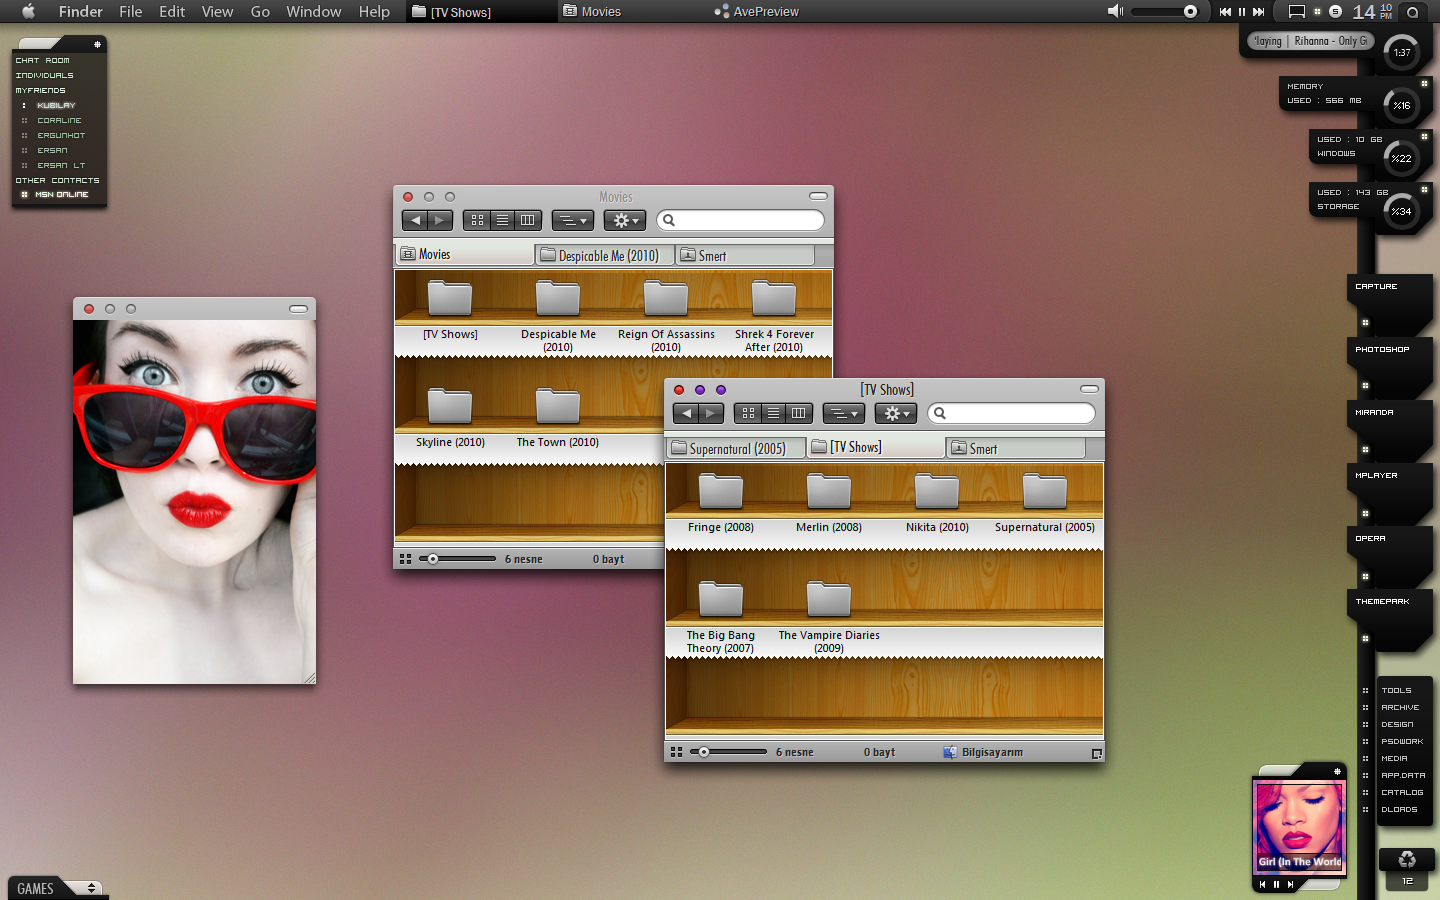This screenshot has width=1440, height=900.
Task: Open the GAMES dropdown at bottom left
Action: 55,888
